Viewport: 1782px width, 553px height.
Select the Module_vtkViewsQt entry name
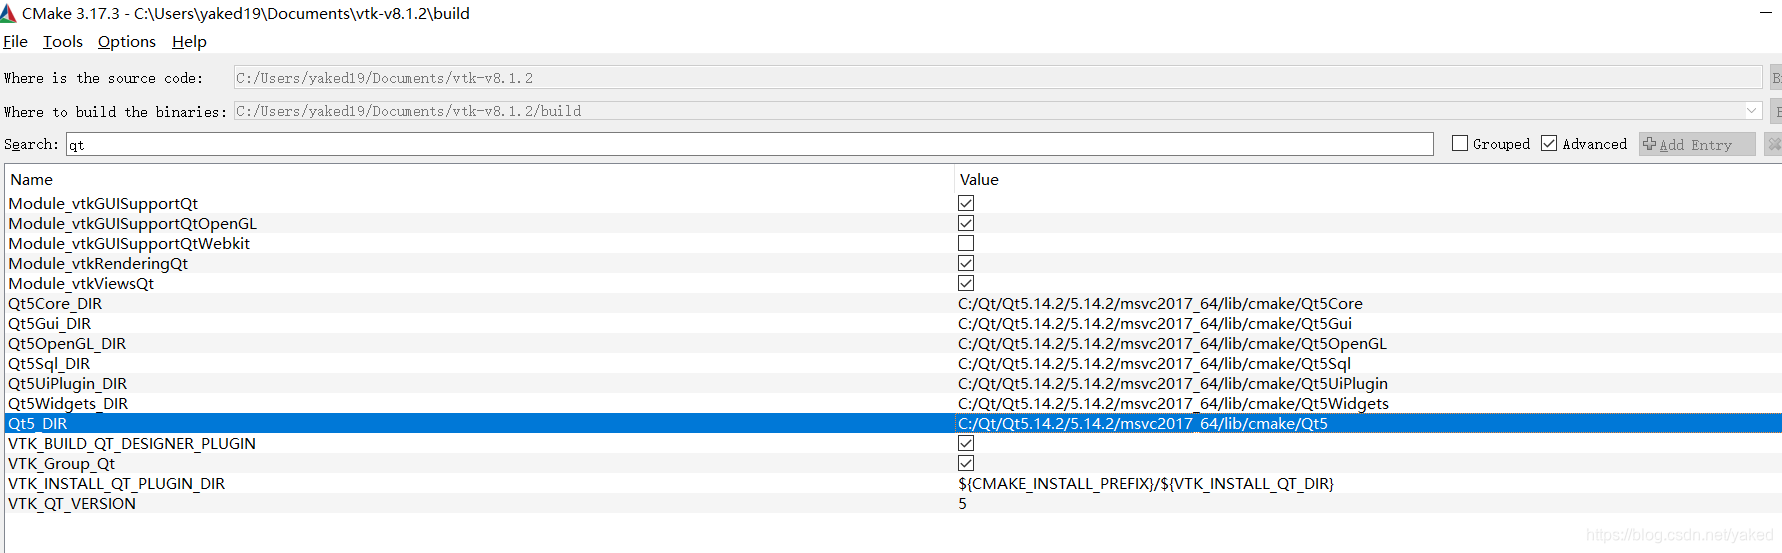click(x=81, y=284)
